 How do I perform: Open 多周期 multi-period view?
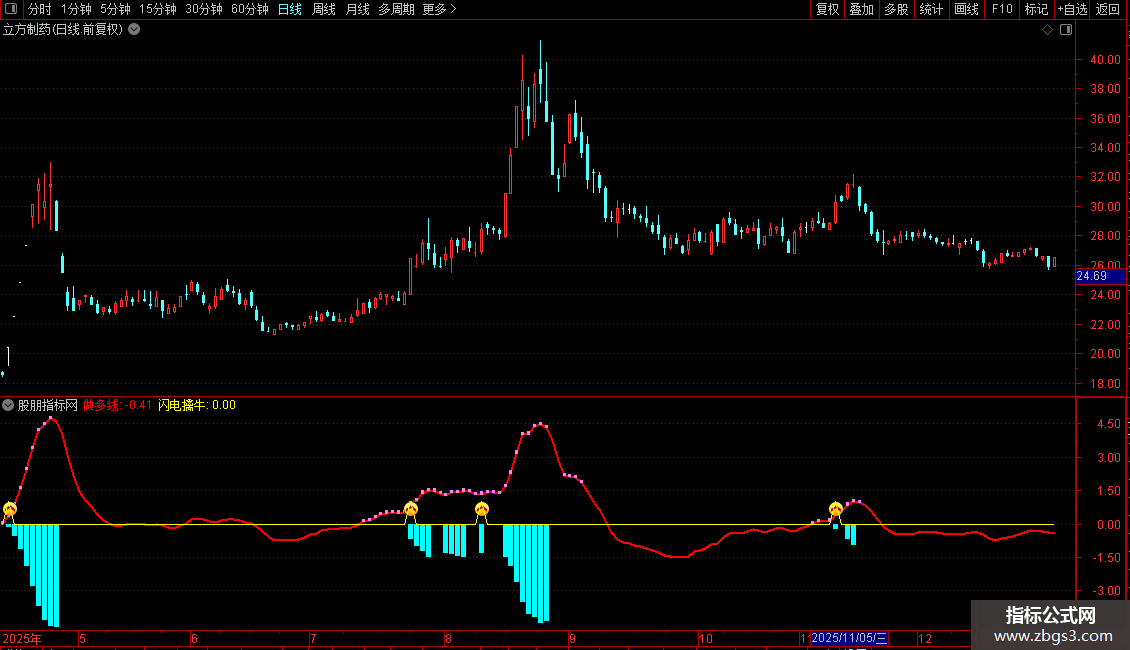396,9
